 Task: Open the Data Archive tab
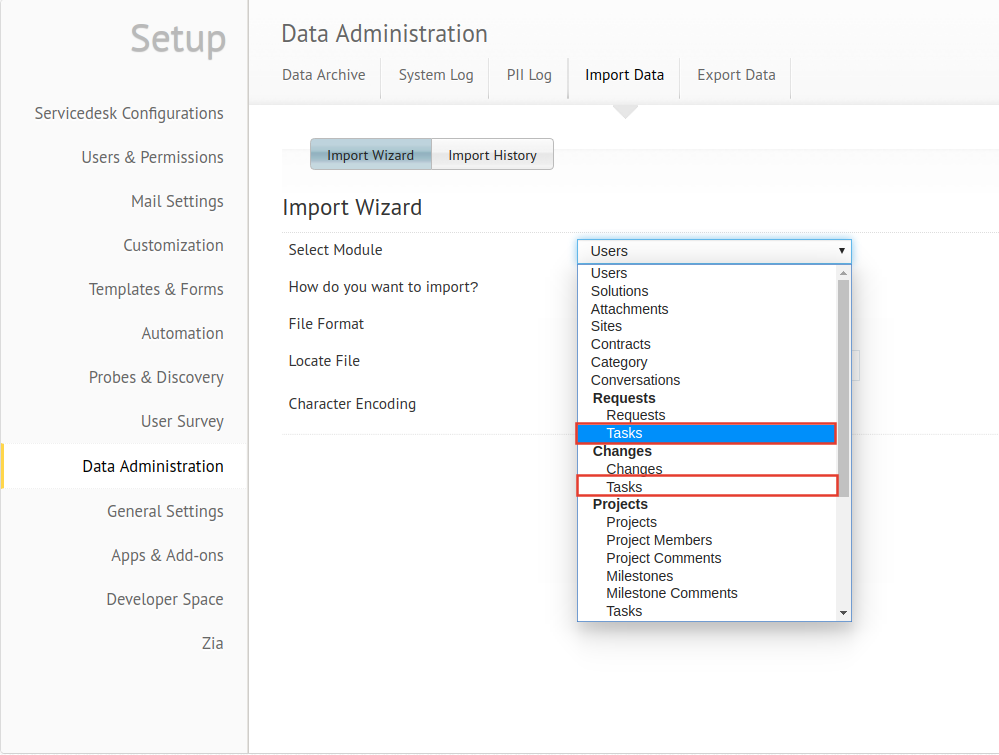(323, 75)
